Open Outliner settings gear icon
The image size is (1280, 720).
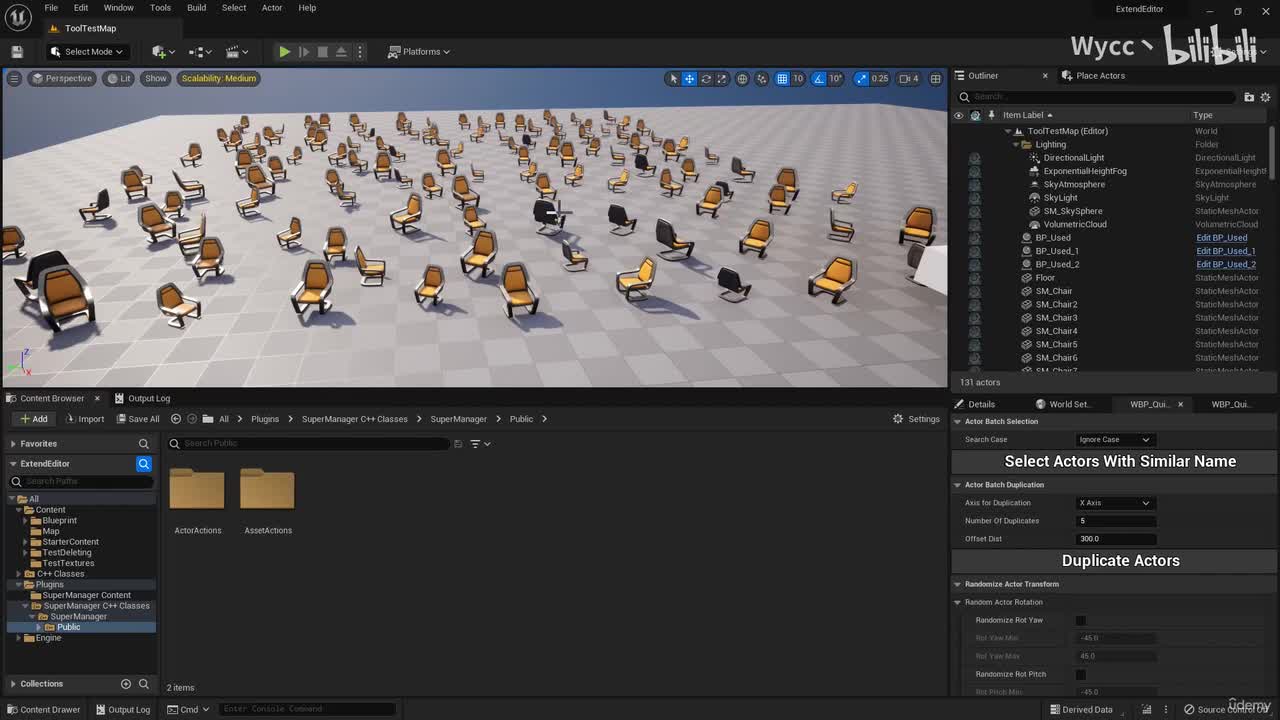(x=1265, y=97)
